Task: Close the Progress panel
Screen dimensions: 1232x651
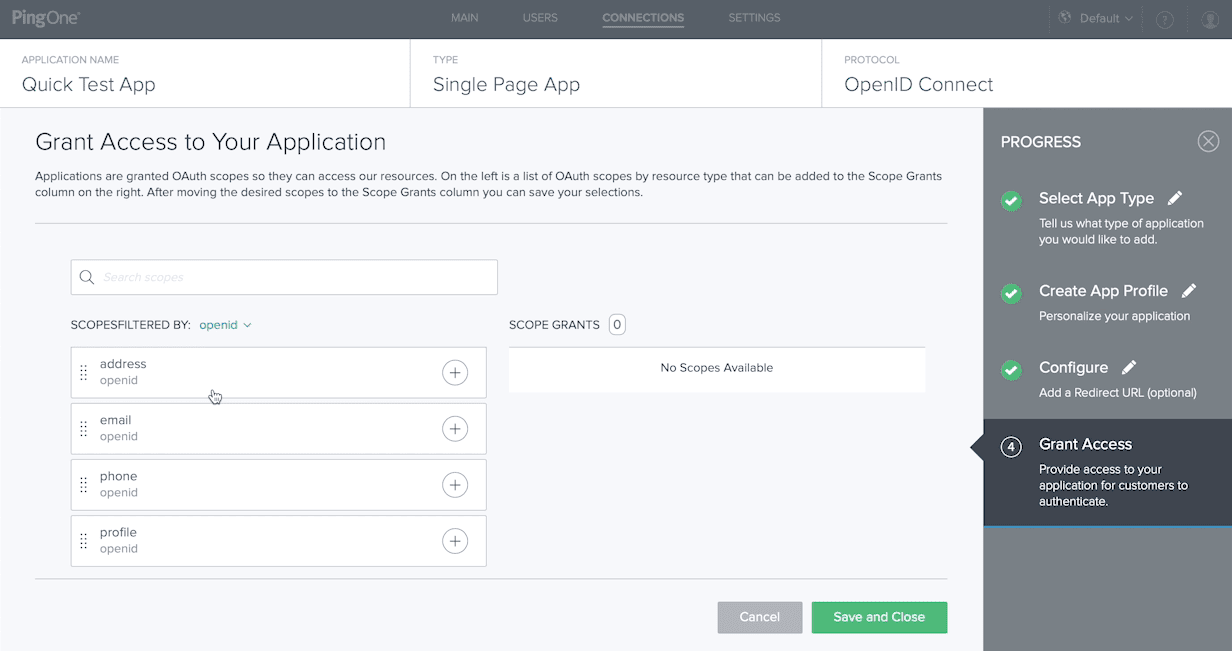Action: 1208,141
